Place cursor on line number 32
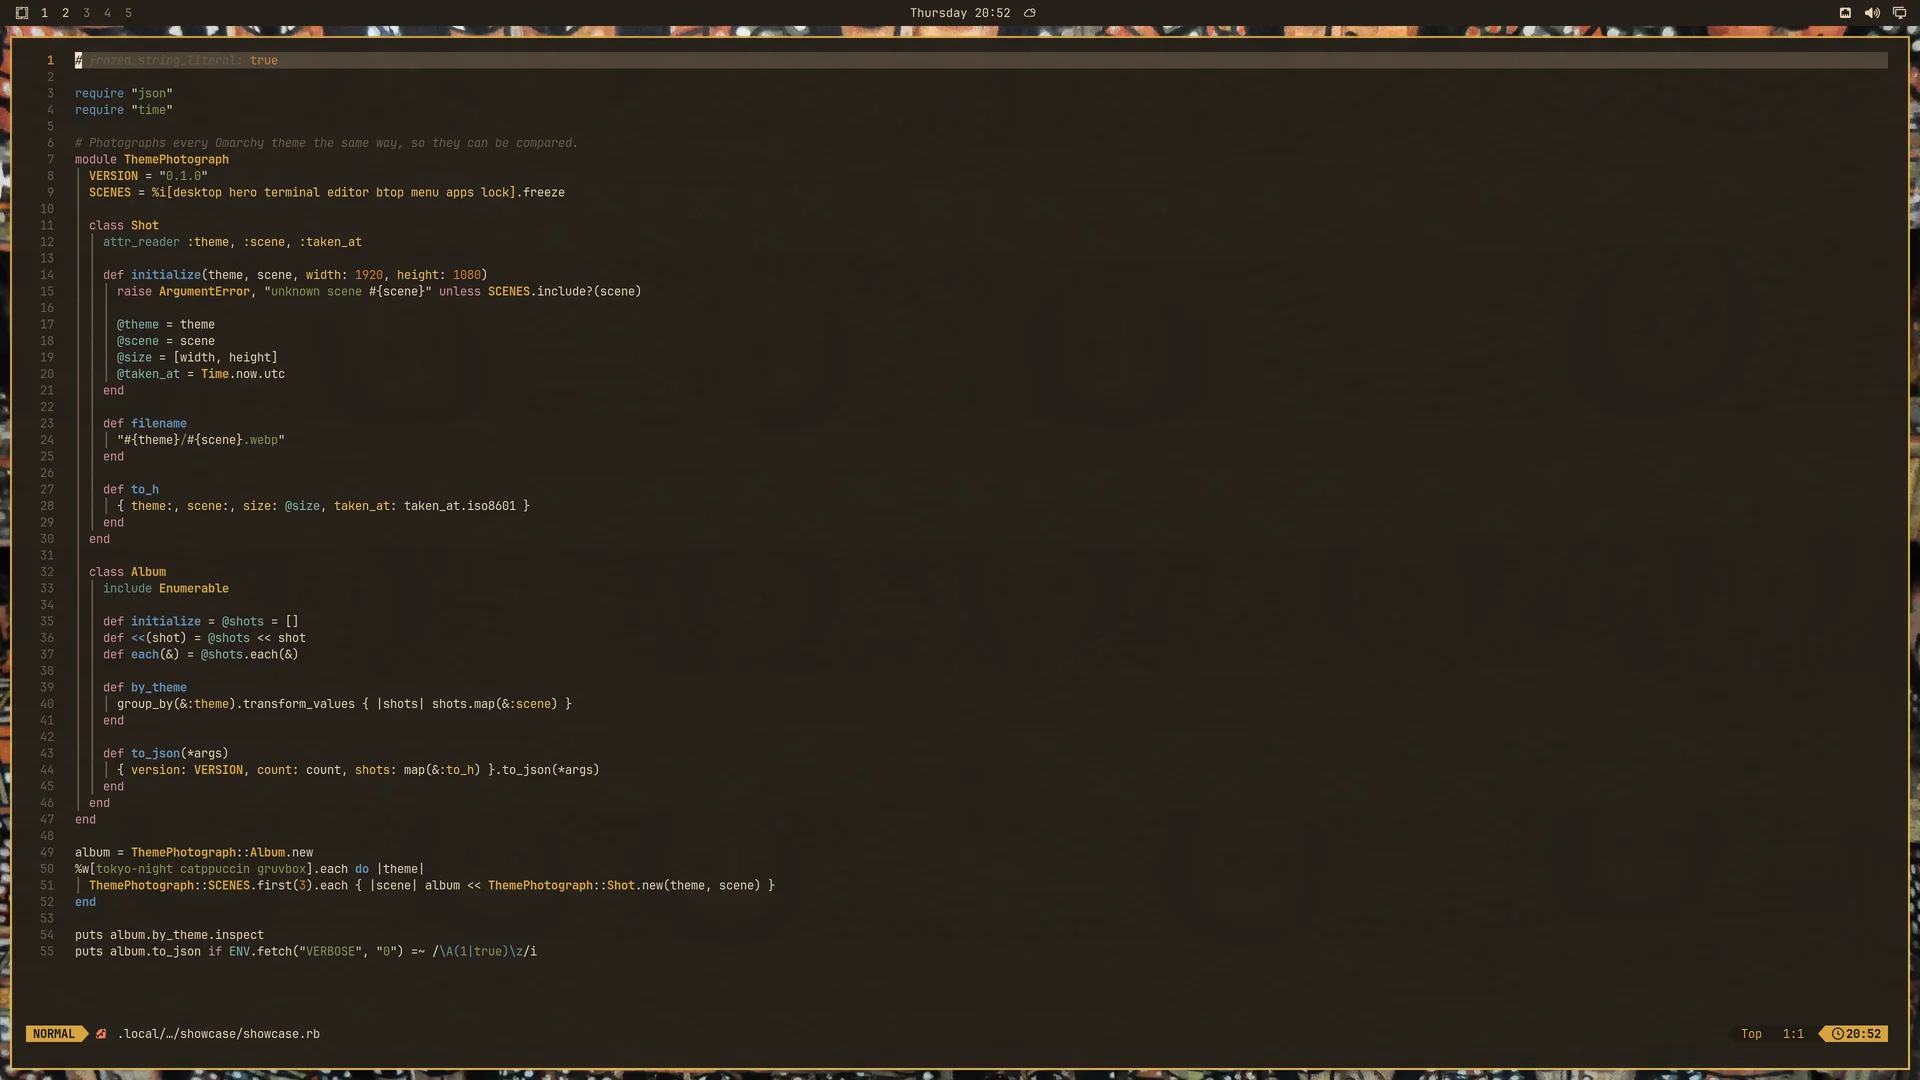 [47, 572]
